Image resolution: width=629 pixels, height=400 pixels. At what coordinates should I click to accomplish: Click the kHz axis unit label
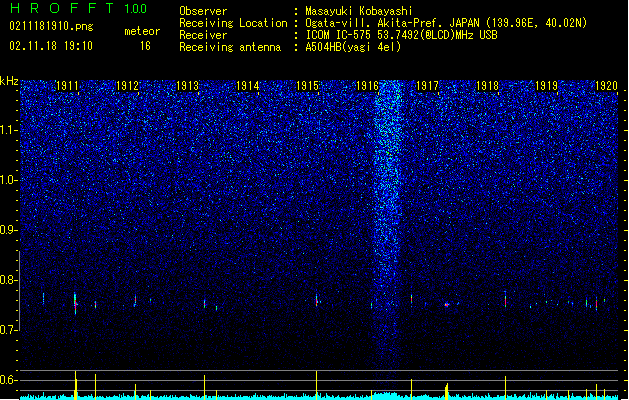[9, 81]
